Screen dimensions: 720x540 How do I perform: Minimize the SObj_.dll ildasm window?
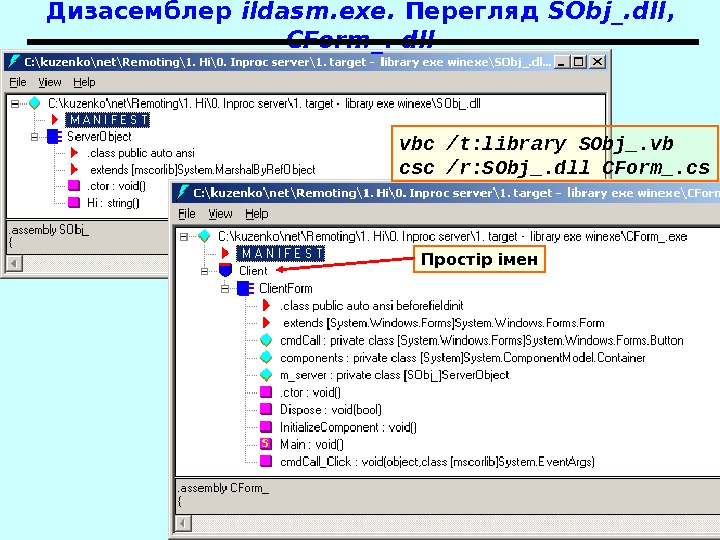click(x=561, y=62)
